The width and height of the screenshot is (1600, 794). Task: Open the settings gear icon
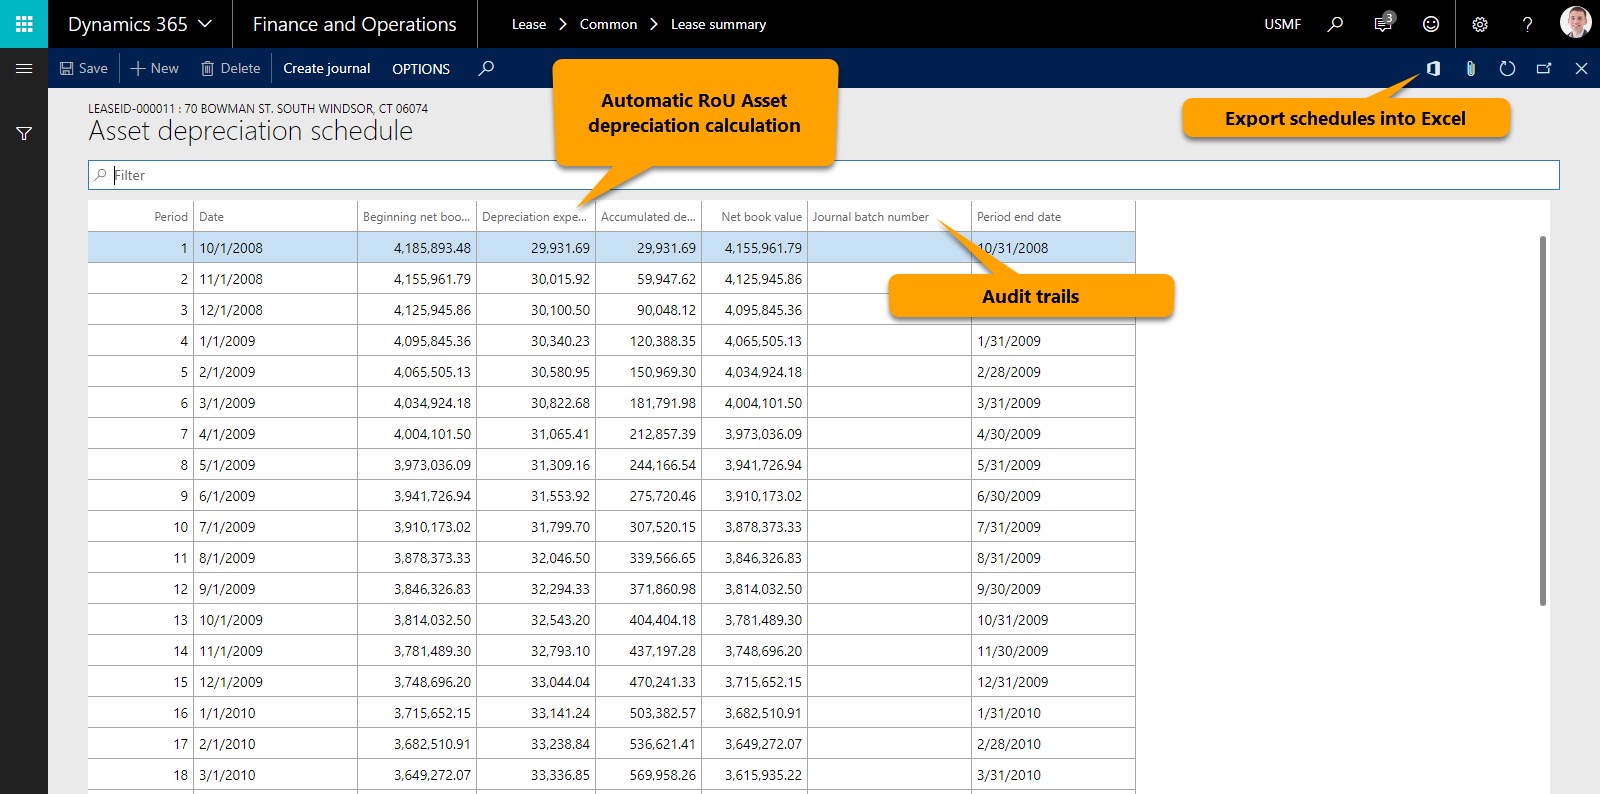[1480, 24]
